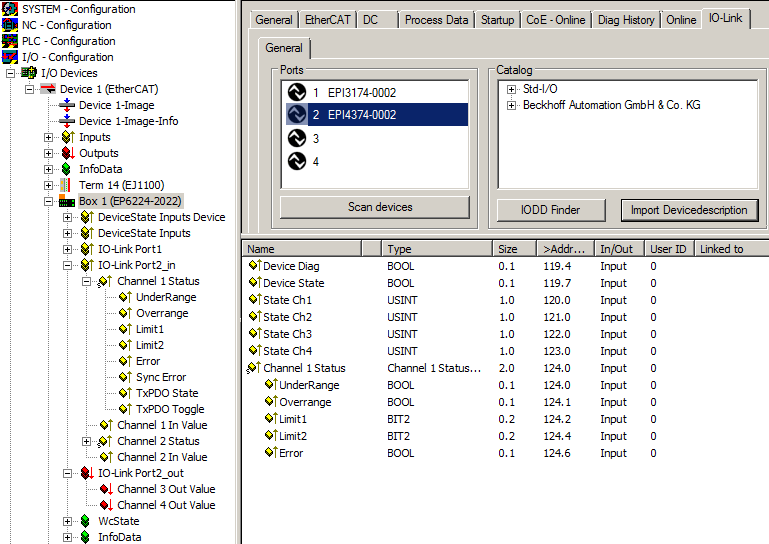This screenshot has height=544, width=769.
Task: Expand the IO-Link Port1 node
Action: click(x=67, y=249)
